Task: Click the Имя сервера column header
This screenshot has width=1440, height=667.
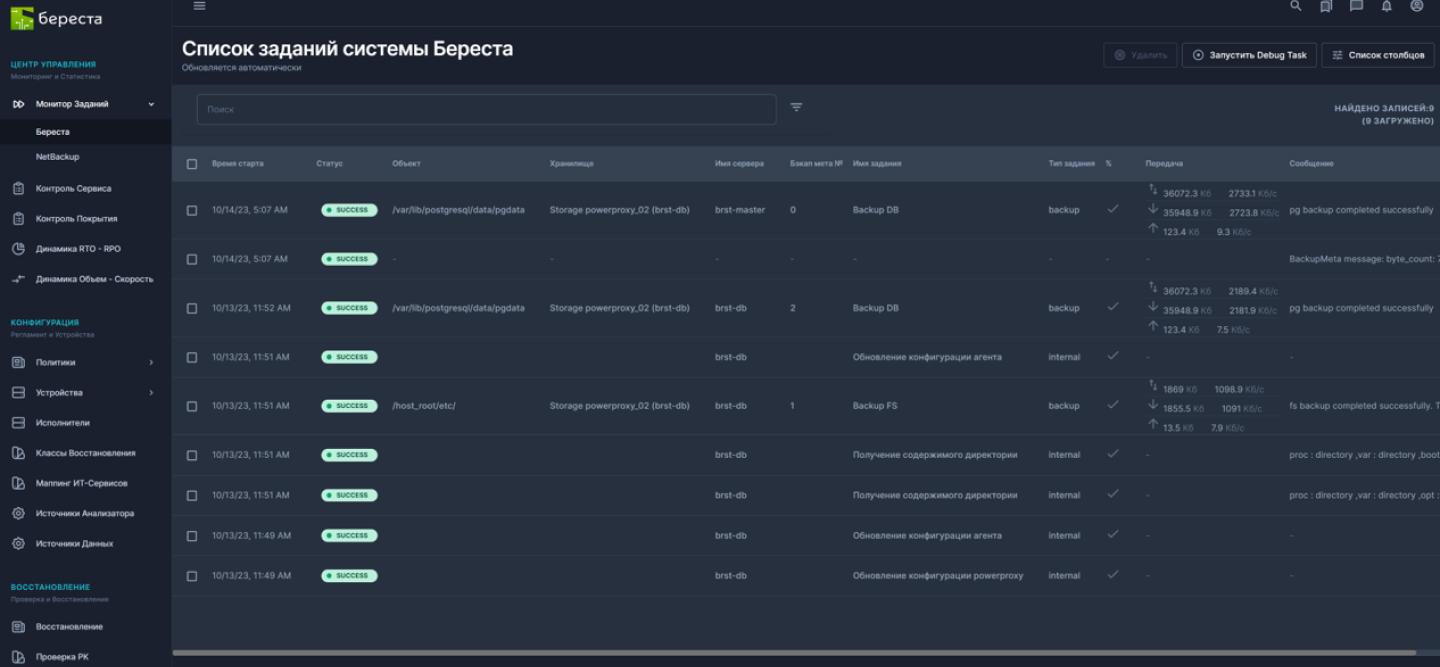Action: point(739,164)
